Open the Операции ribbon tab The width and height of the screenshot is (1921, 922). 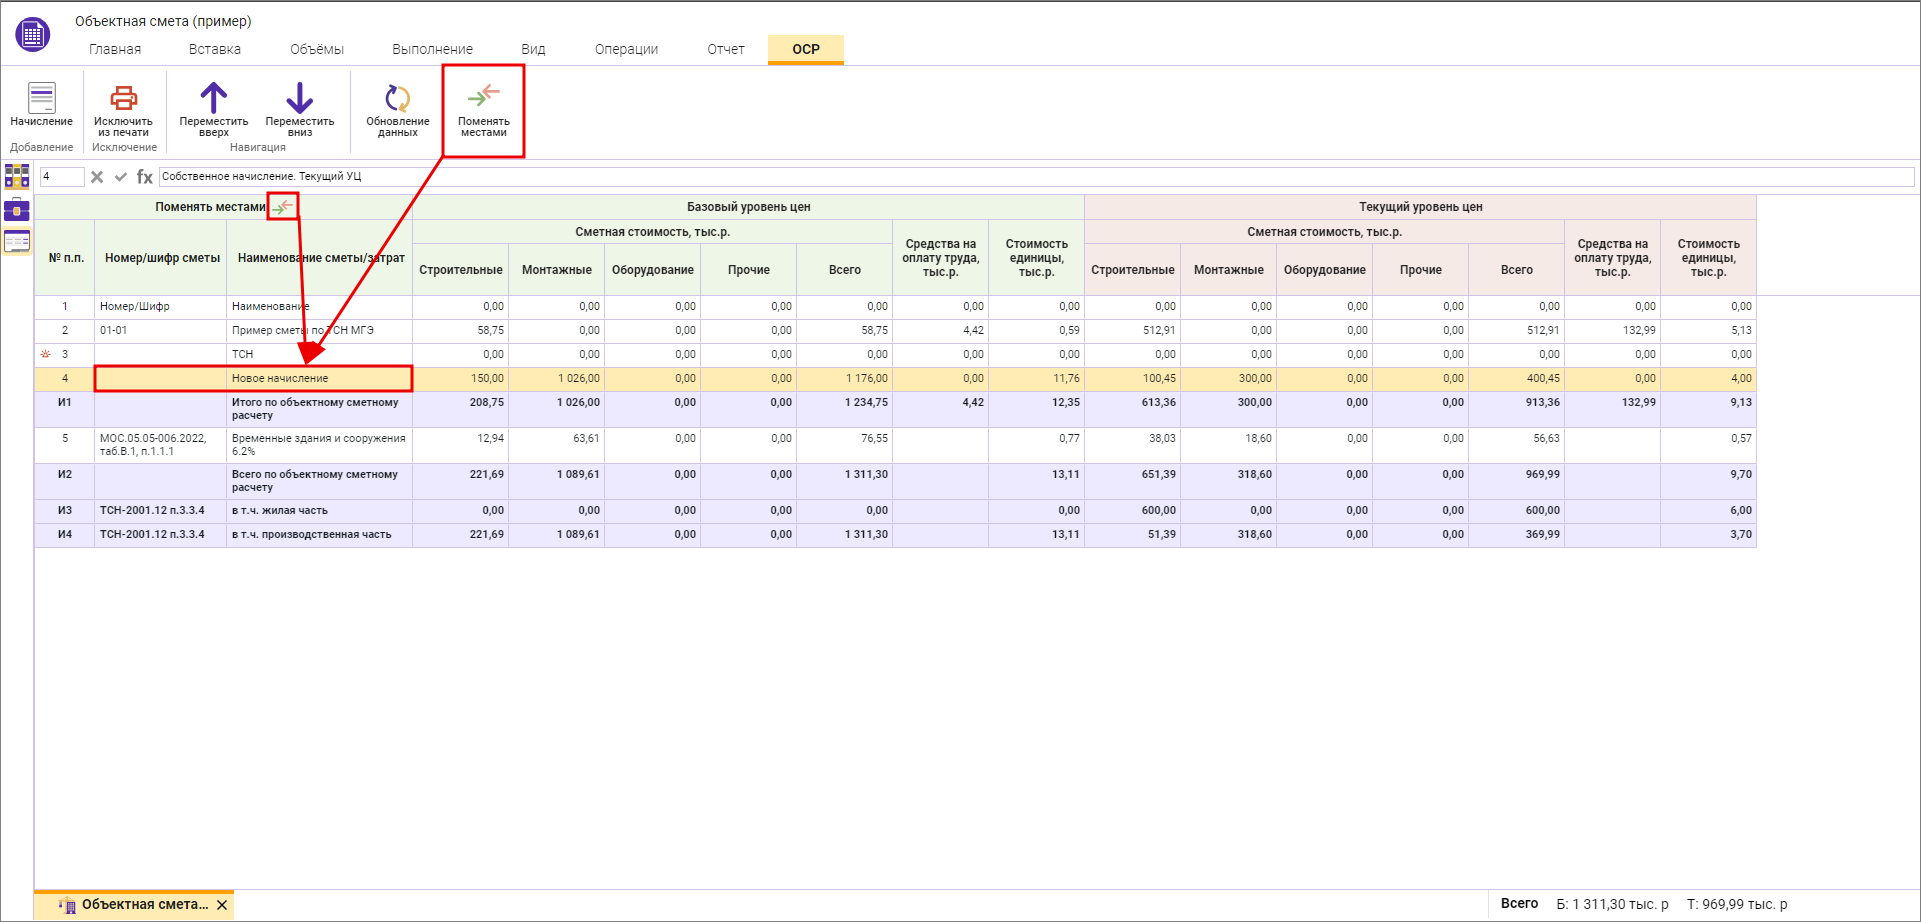point(626,49)
